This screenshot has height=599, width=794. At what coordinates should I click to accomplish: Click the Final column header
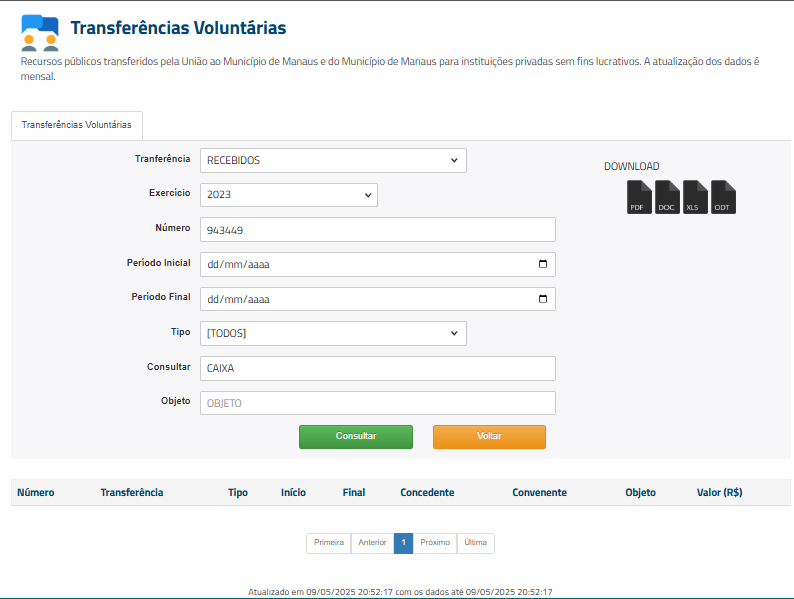[353, 493]
